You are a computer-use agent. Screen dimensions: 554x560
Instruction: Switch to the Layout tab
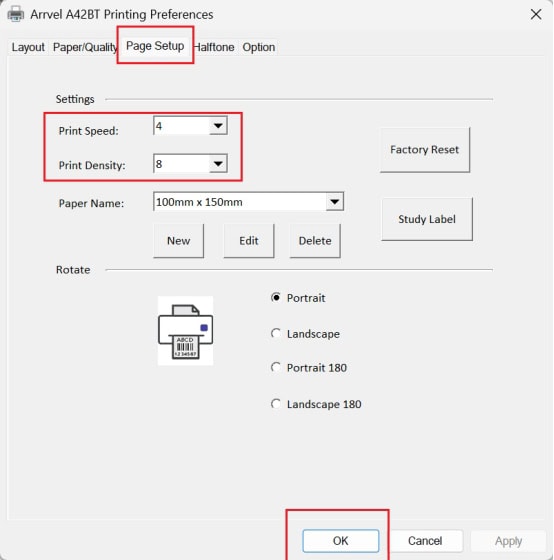coord(28,47)
